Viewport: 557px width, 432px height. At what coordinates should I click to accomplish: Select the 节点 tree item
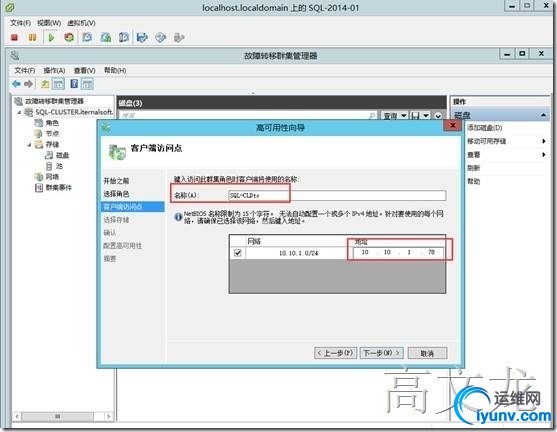[x=52, y=134]
